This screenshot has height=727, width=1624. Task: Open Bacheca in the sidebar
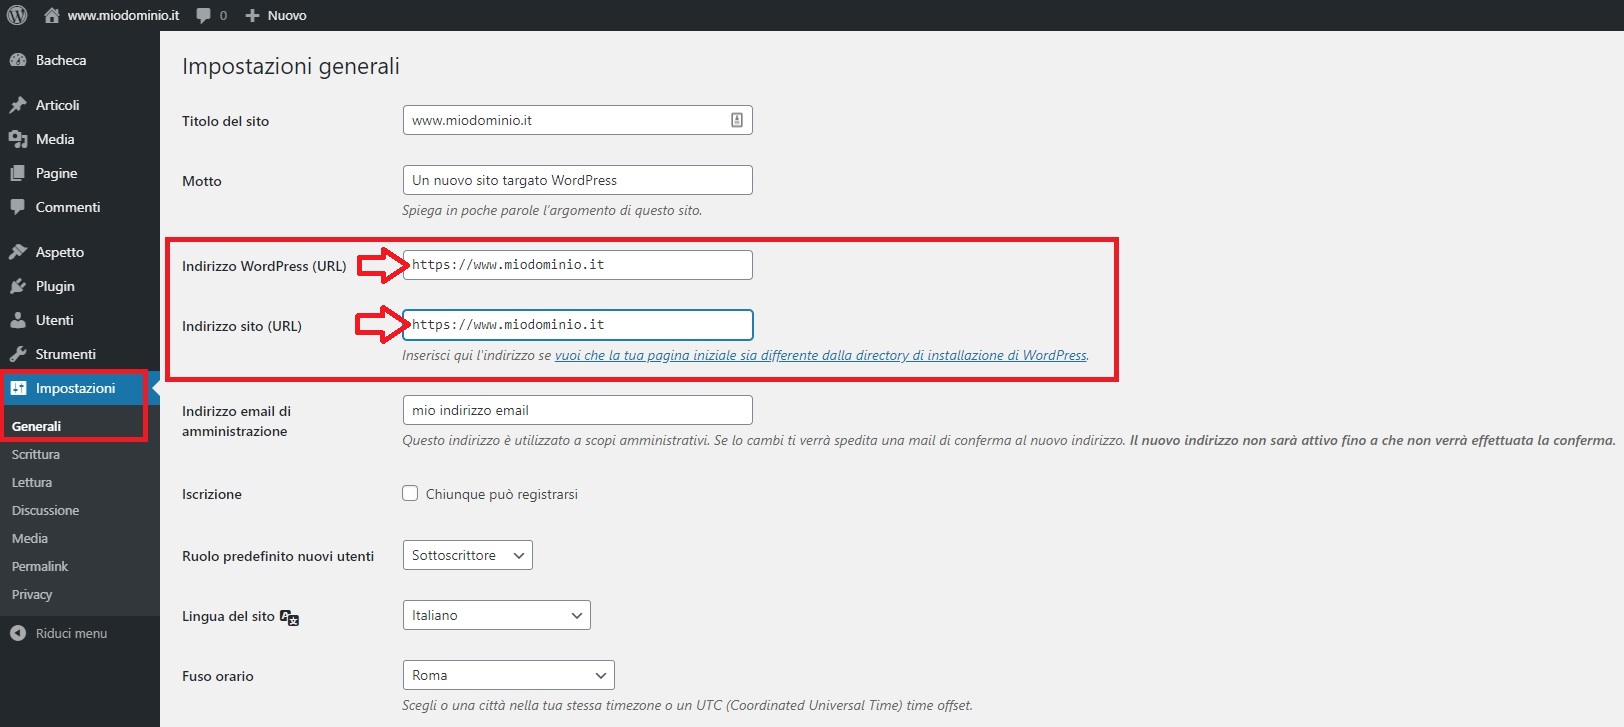[x=61, y=60]
